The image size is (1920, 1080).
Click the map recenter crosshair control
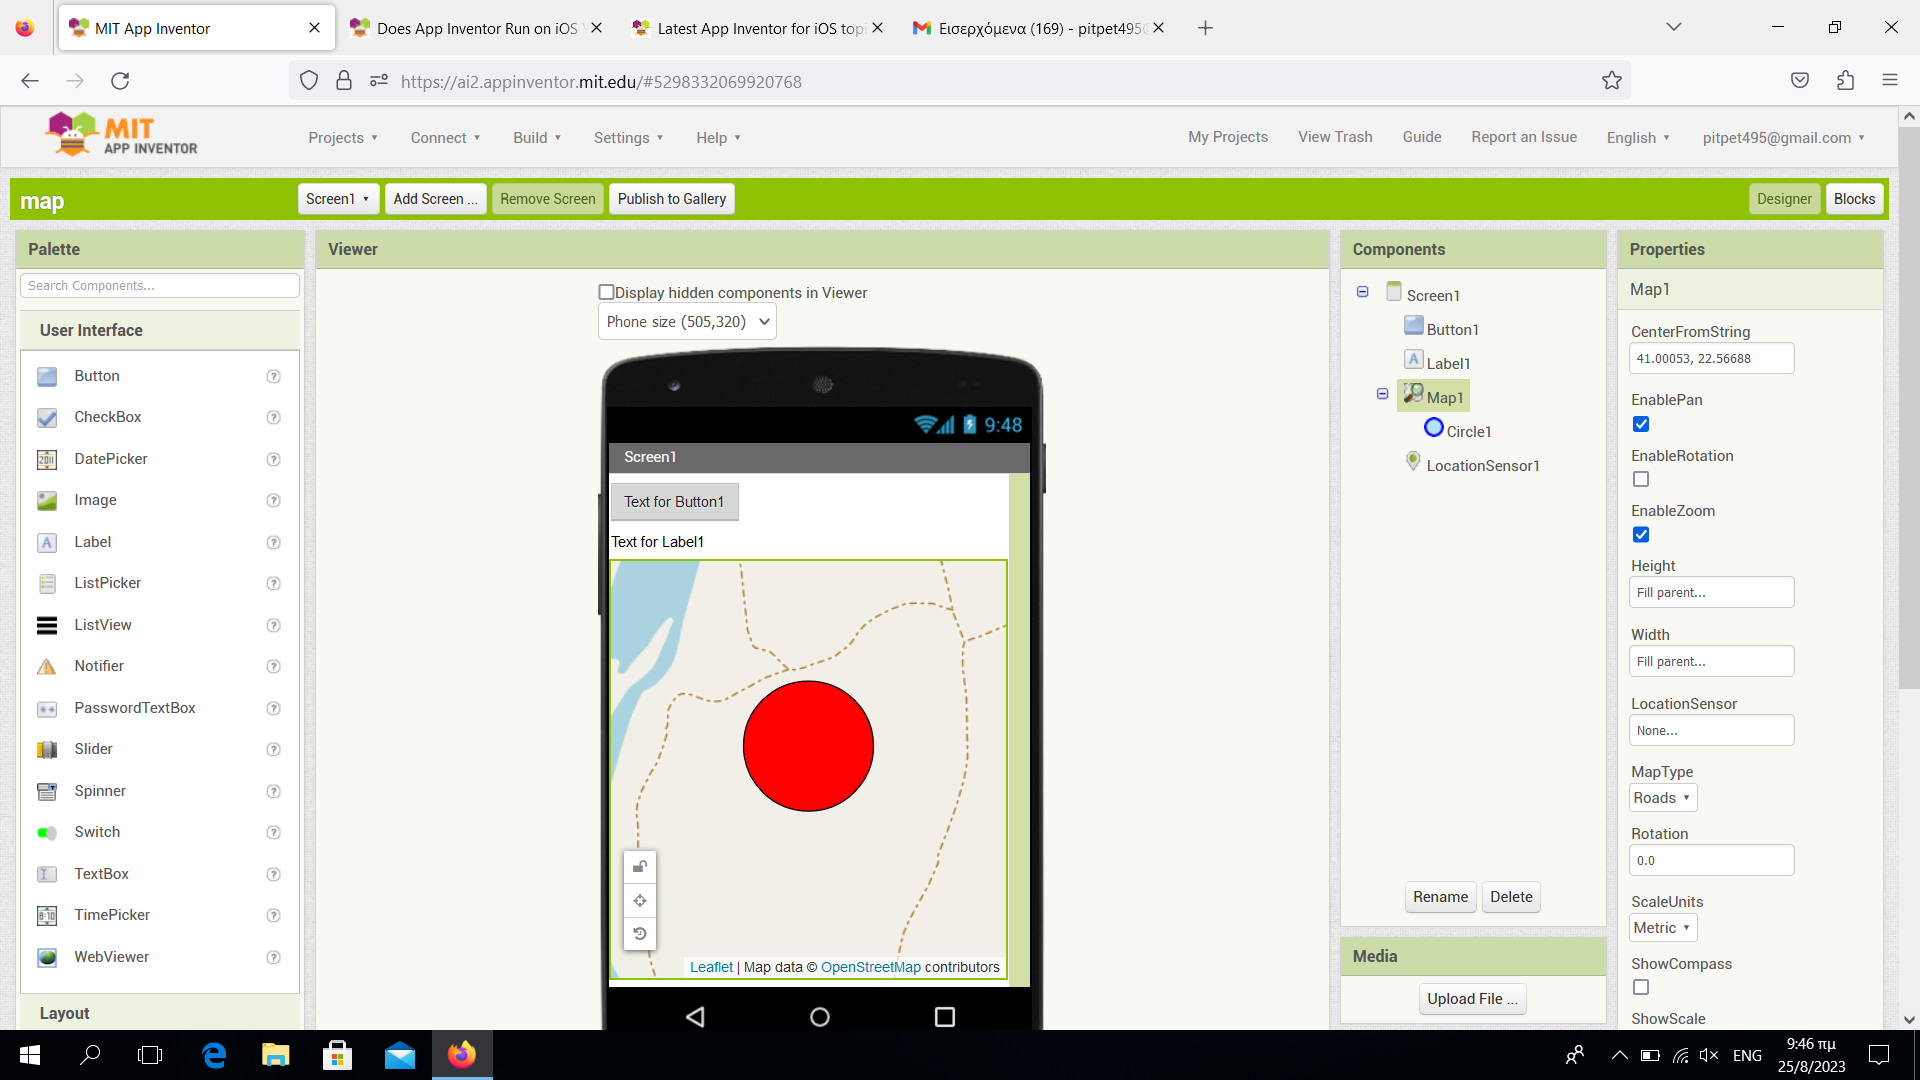640,901
